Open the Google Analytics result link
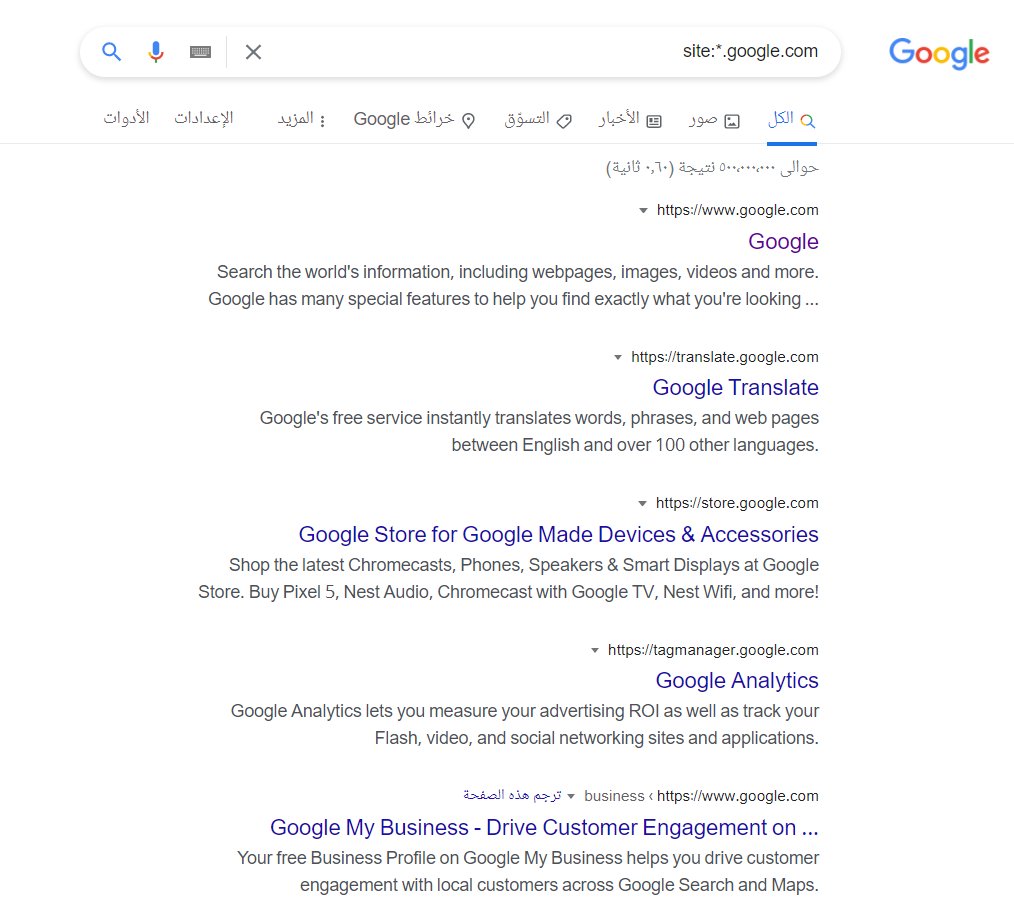This screenshot has height=911, width=1014. [x=737, y=680]
